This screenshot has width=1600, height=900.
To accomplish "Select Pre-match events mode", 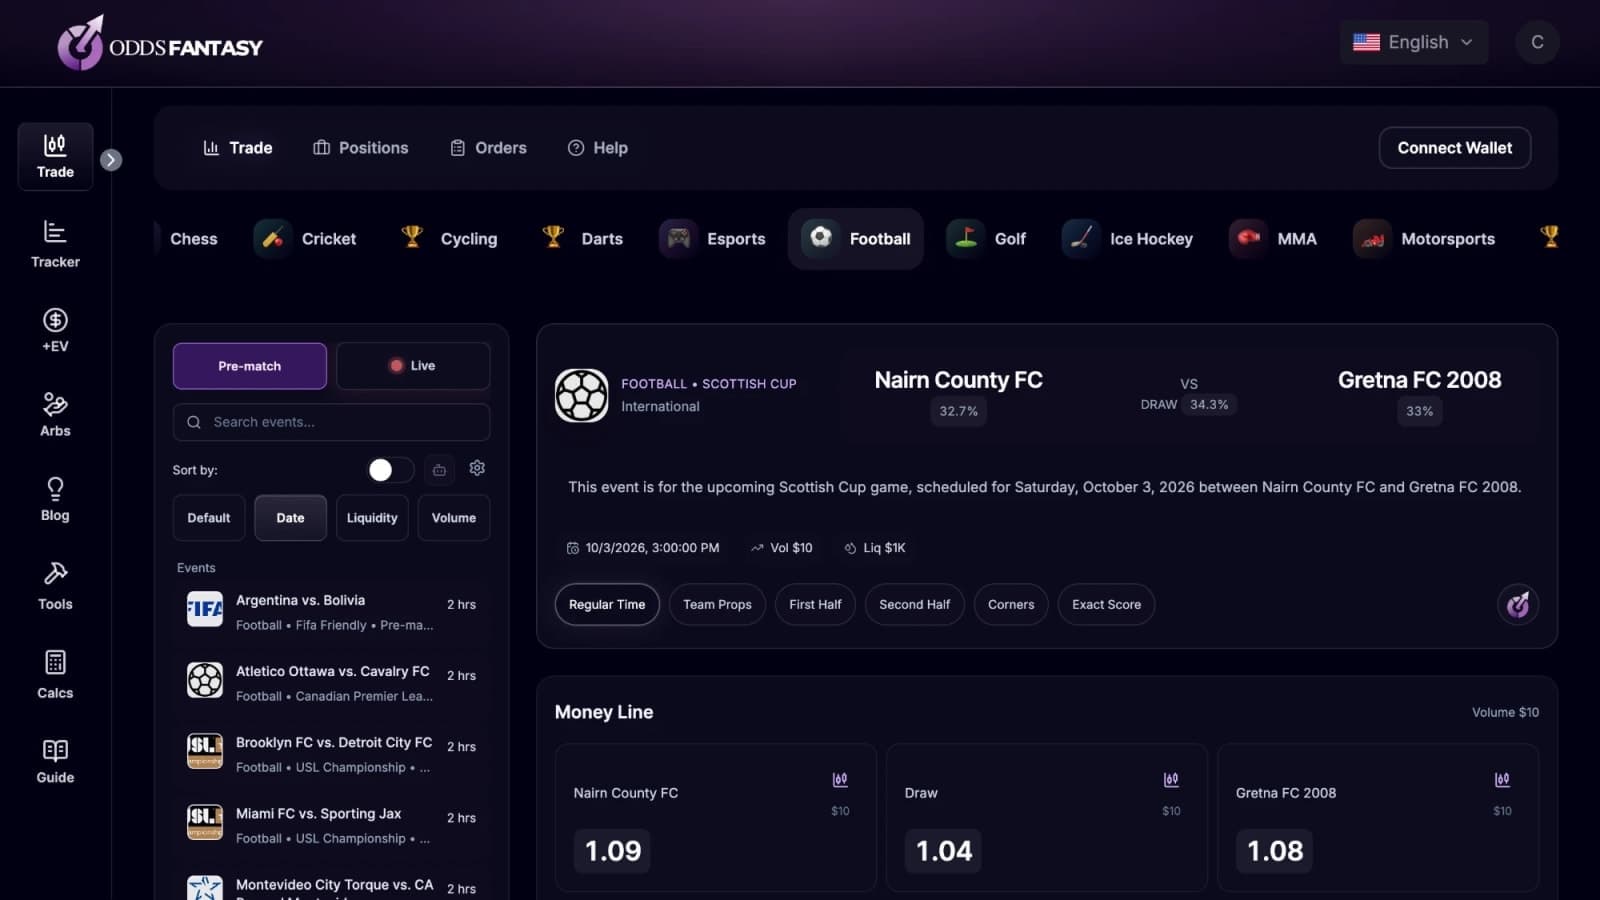I will (250, 366).
